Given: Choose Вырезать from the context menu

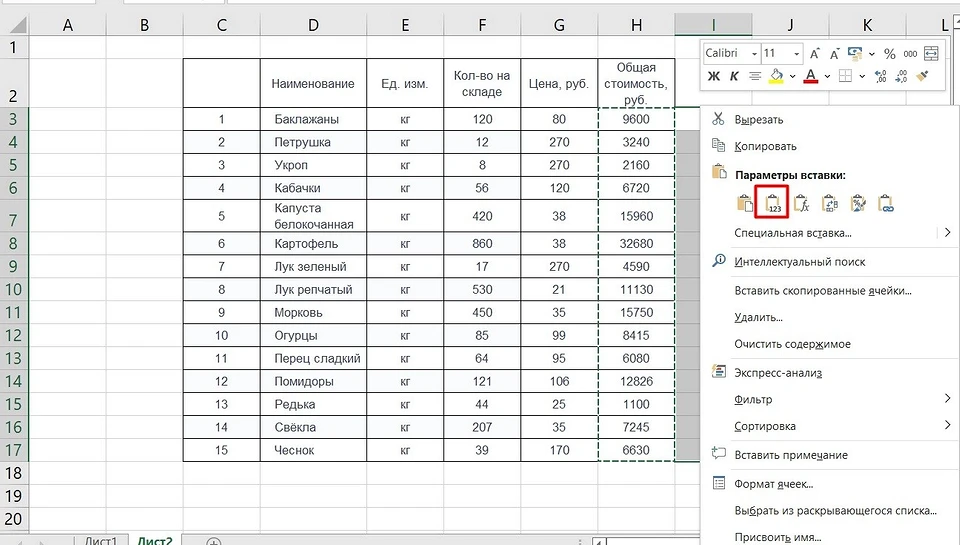Looking at the screenshot, I should [x=759, y=119].
